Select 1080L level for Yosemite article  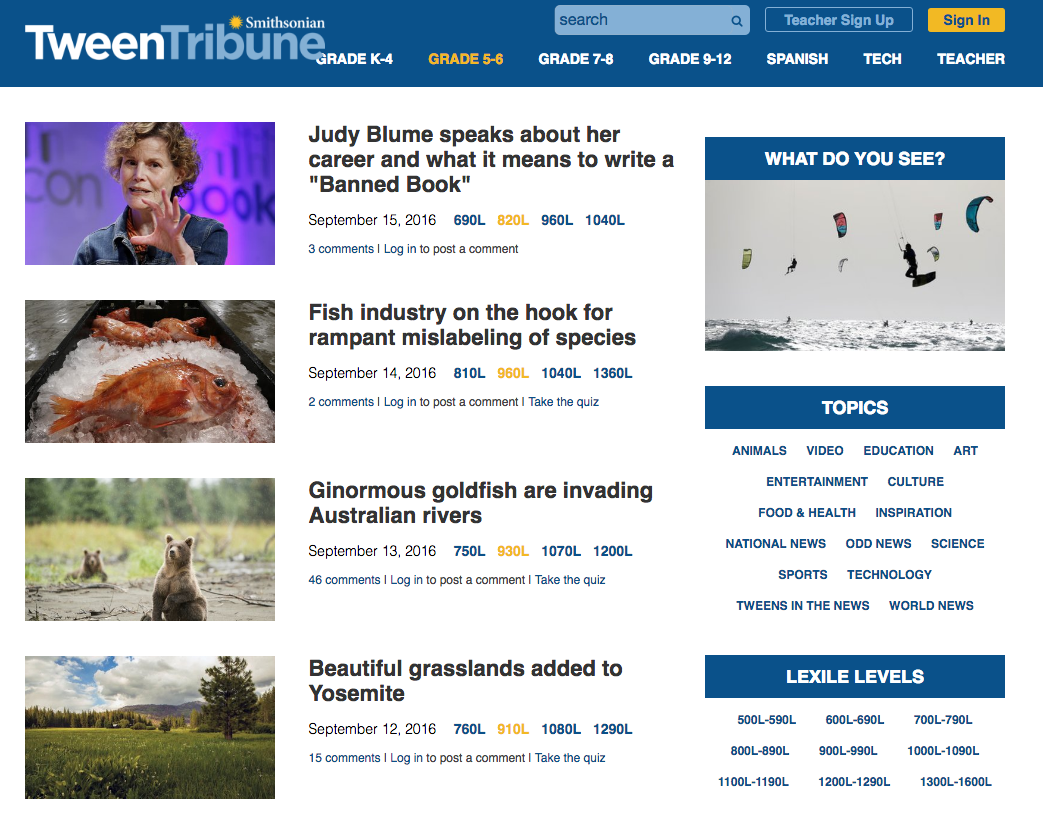561,730
